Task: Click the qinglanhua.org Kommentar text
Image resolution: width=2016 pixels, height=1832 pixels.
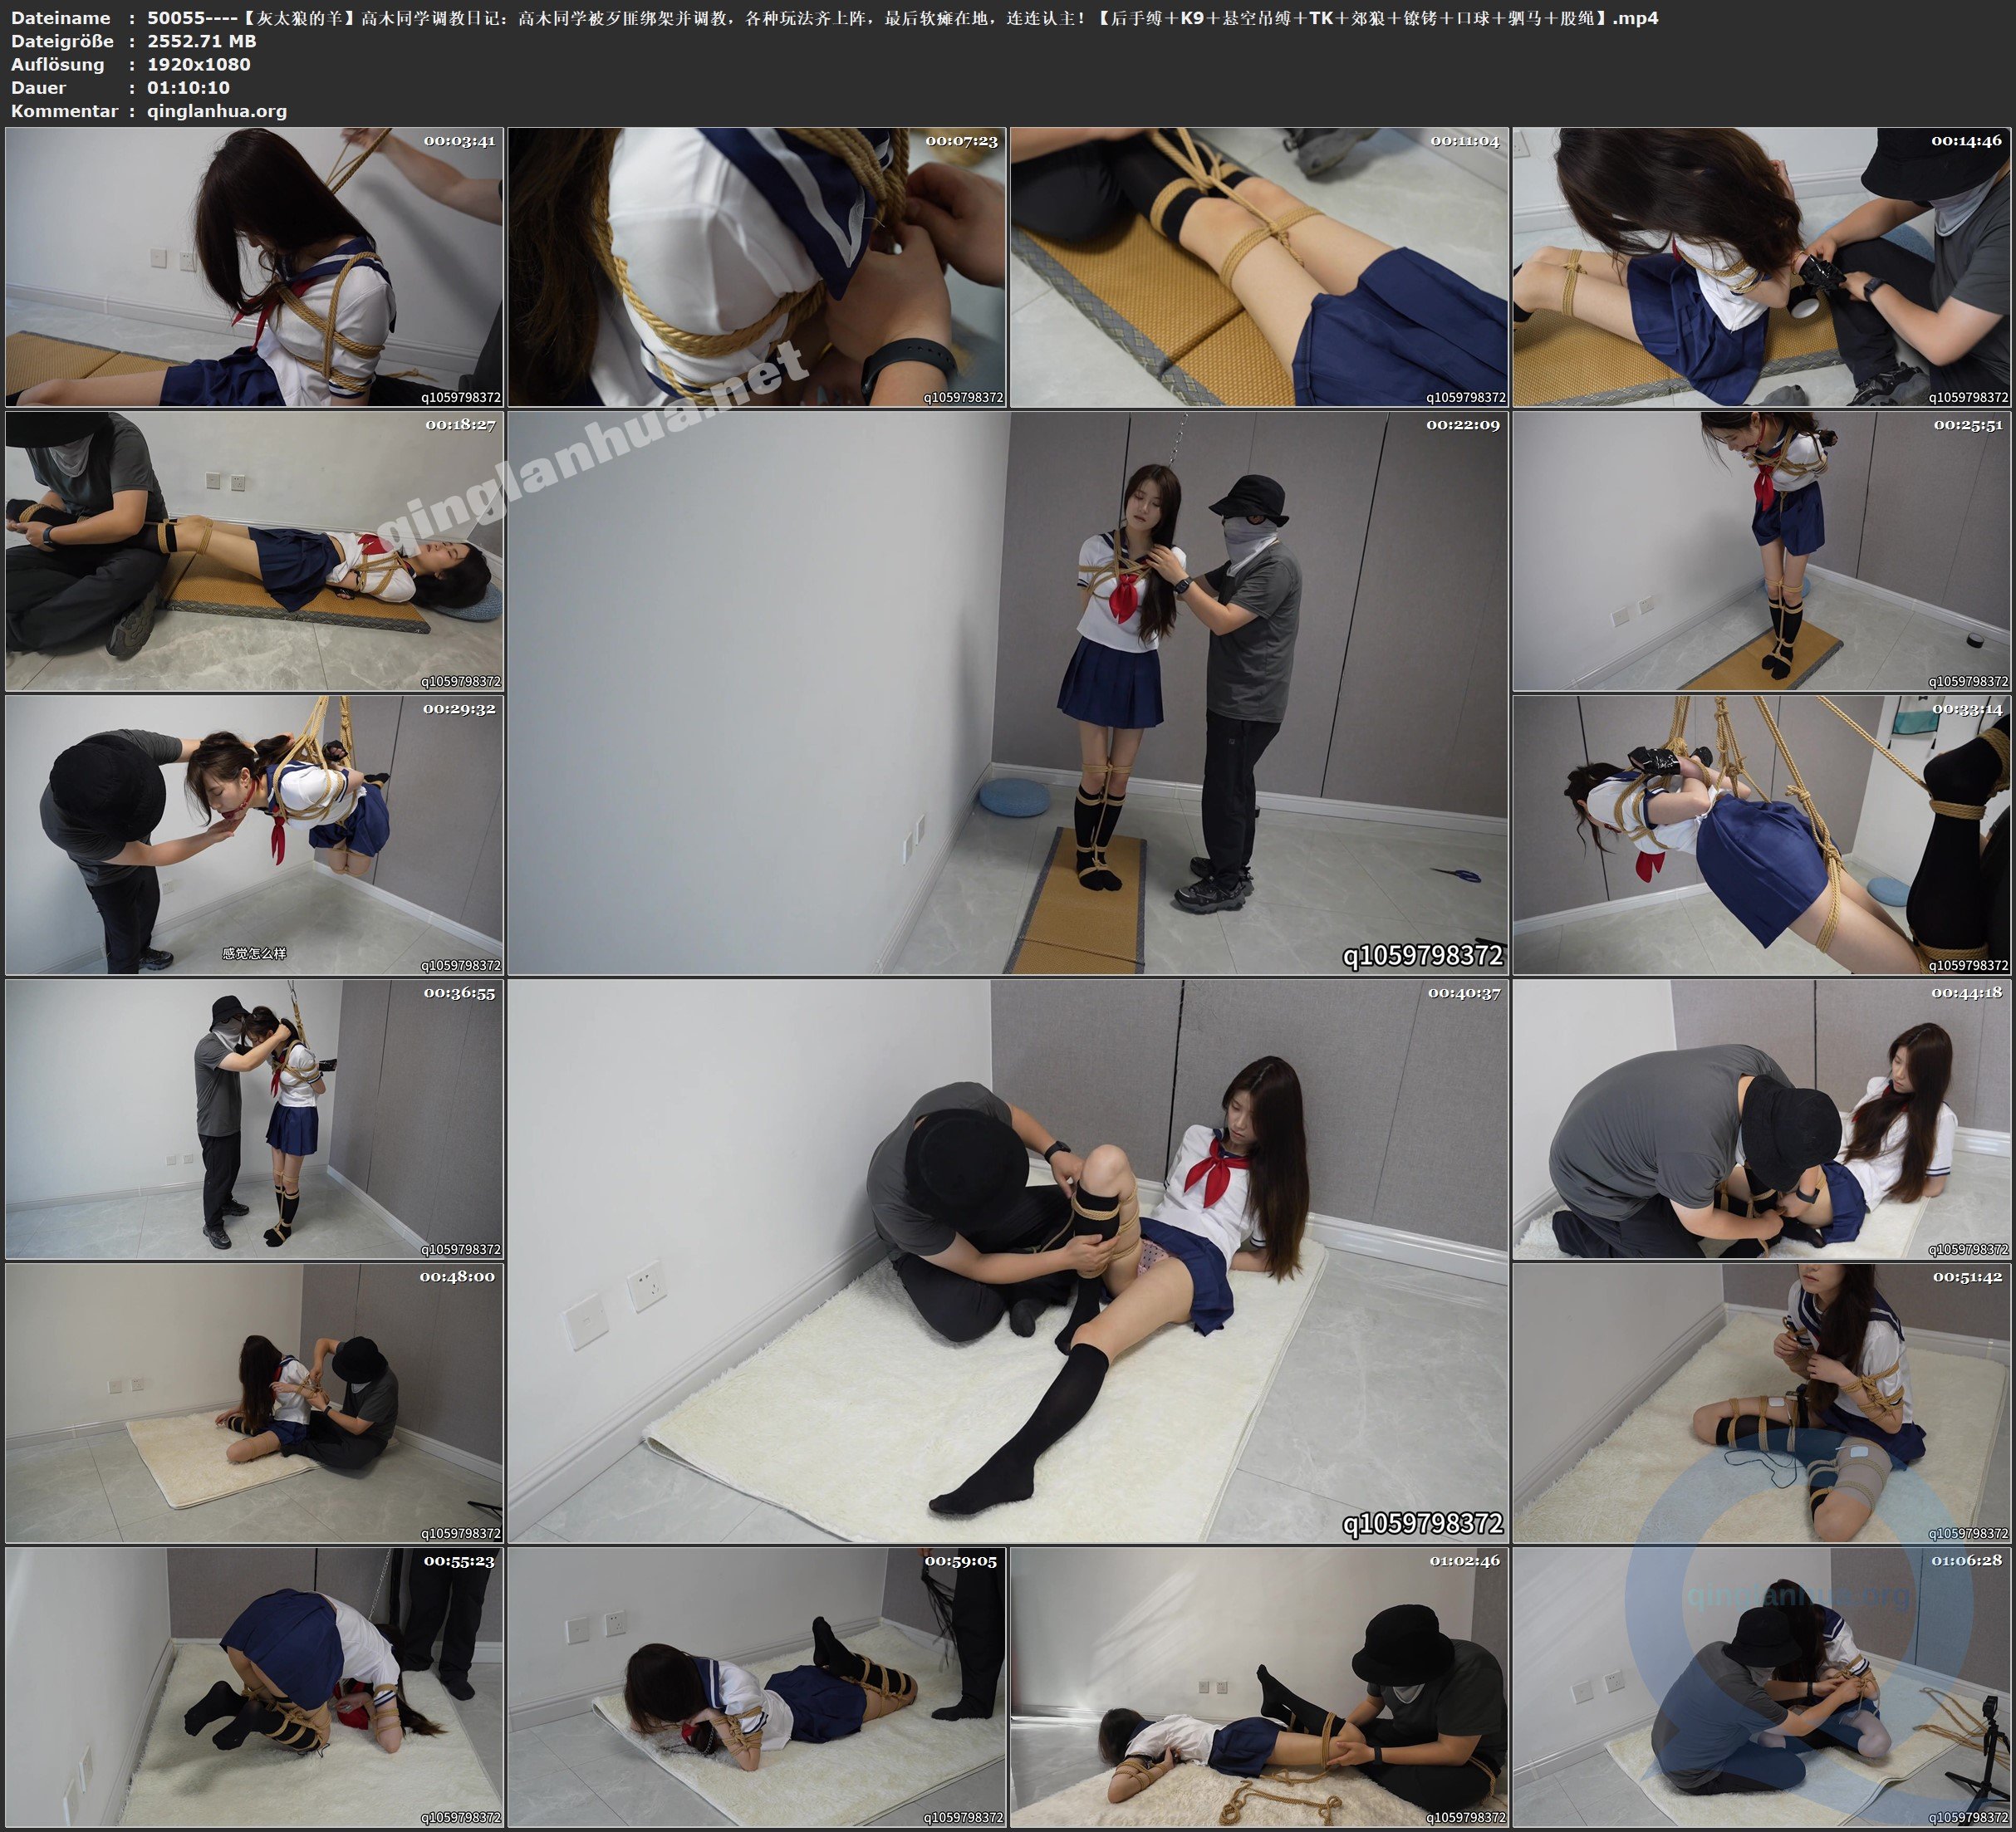Action: tap(217, 111)
